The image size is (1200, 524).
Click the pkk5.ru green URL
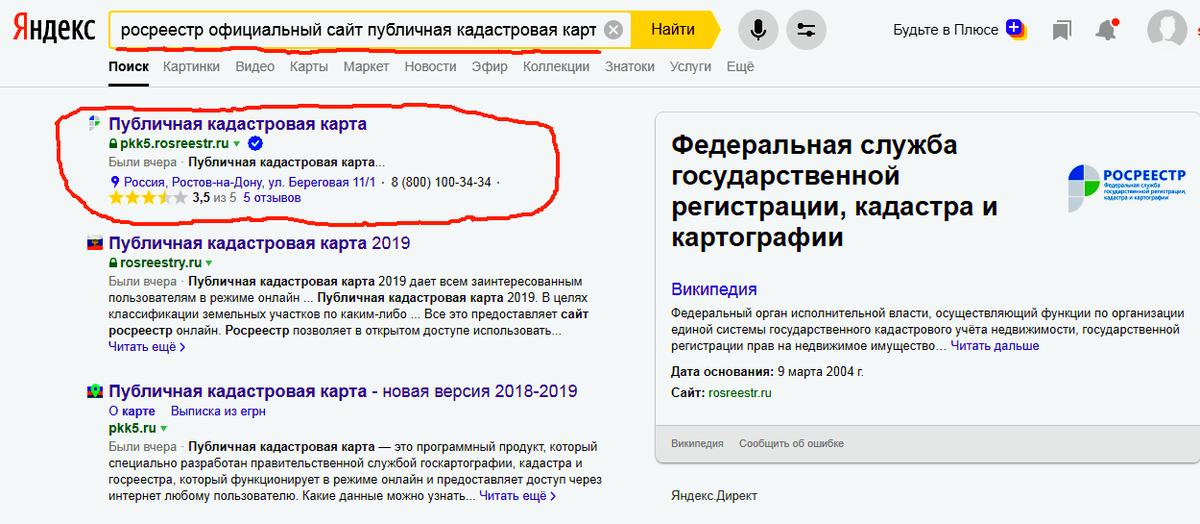132,428
